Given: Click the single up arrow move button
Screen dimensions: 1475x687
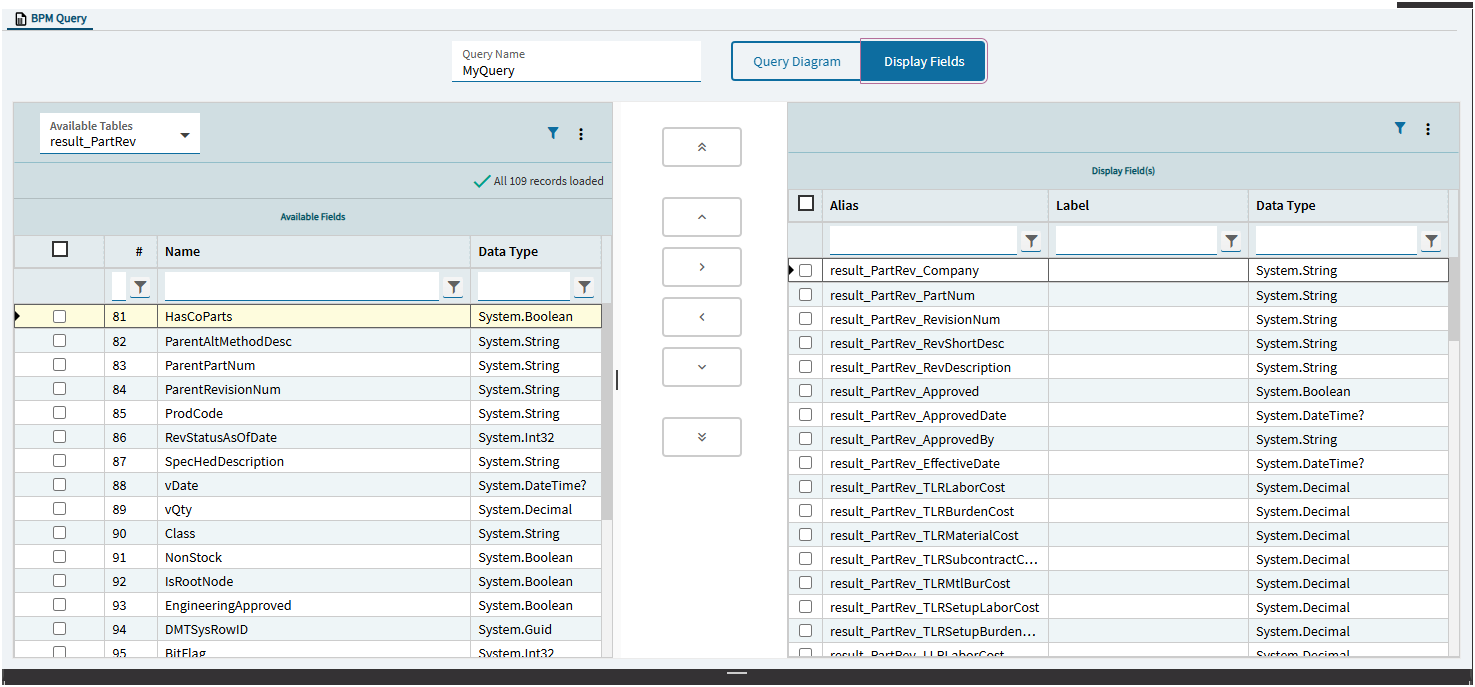Looking at the screenshot, I should [x=701, y=217].
